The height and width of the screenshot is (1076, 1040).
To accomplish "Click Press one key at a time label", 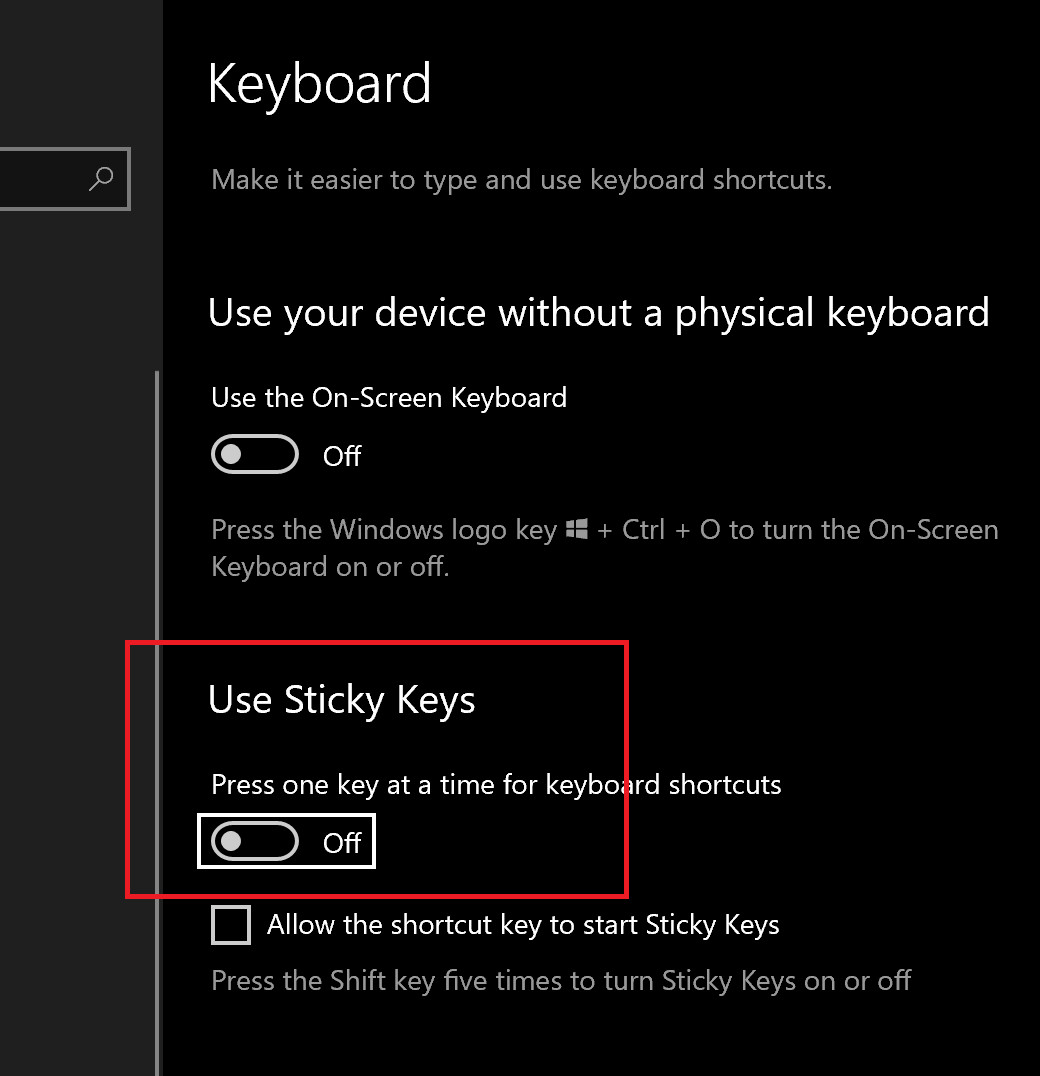I will tap(496, 785).
